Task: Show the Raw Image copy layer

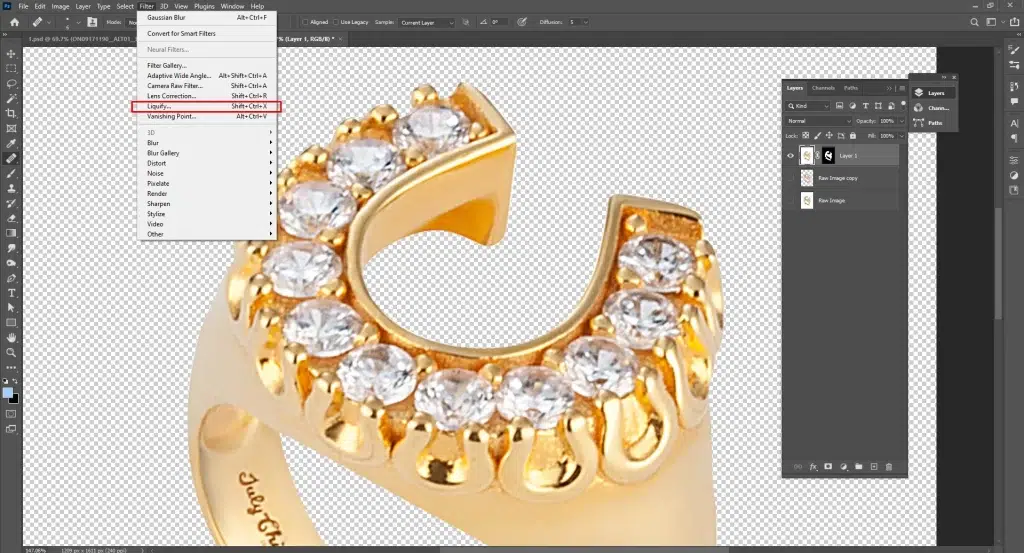Action: click(790, 178)
